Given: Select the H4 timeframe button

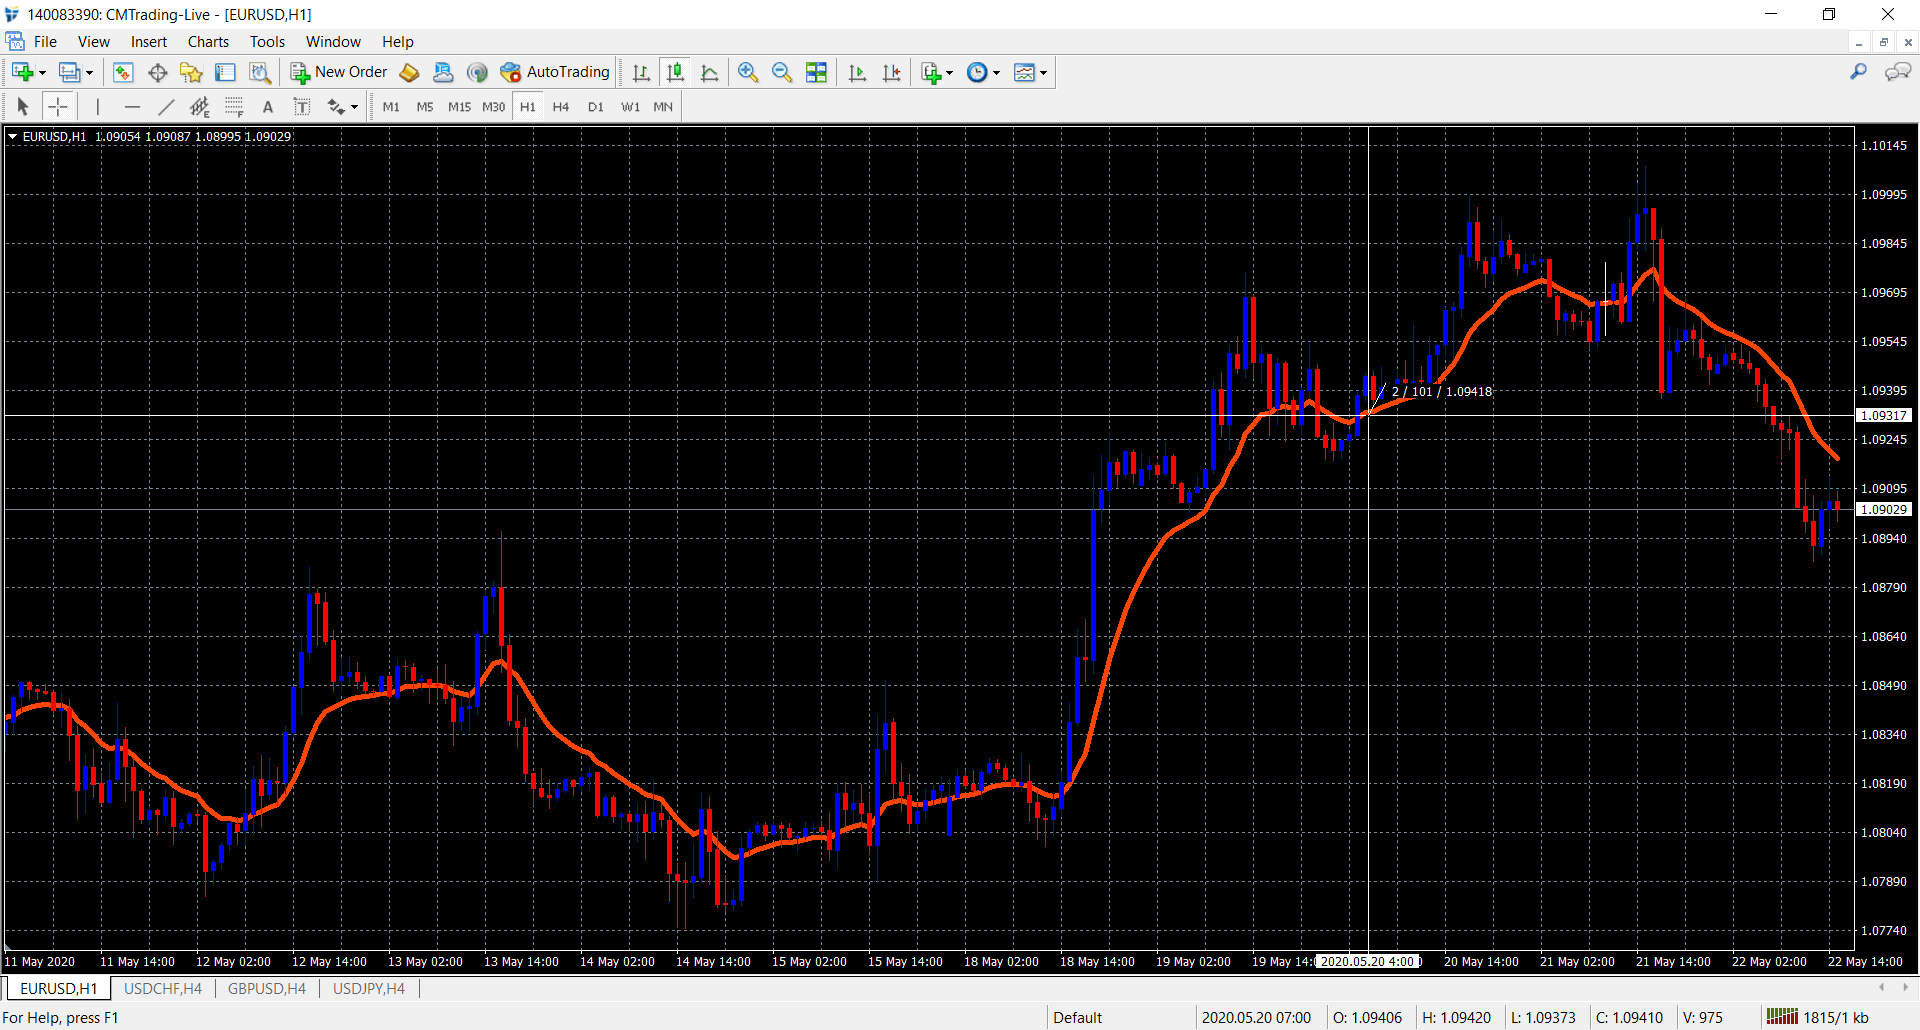Looking at the screenshot, I should coord(560,107).
